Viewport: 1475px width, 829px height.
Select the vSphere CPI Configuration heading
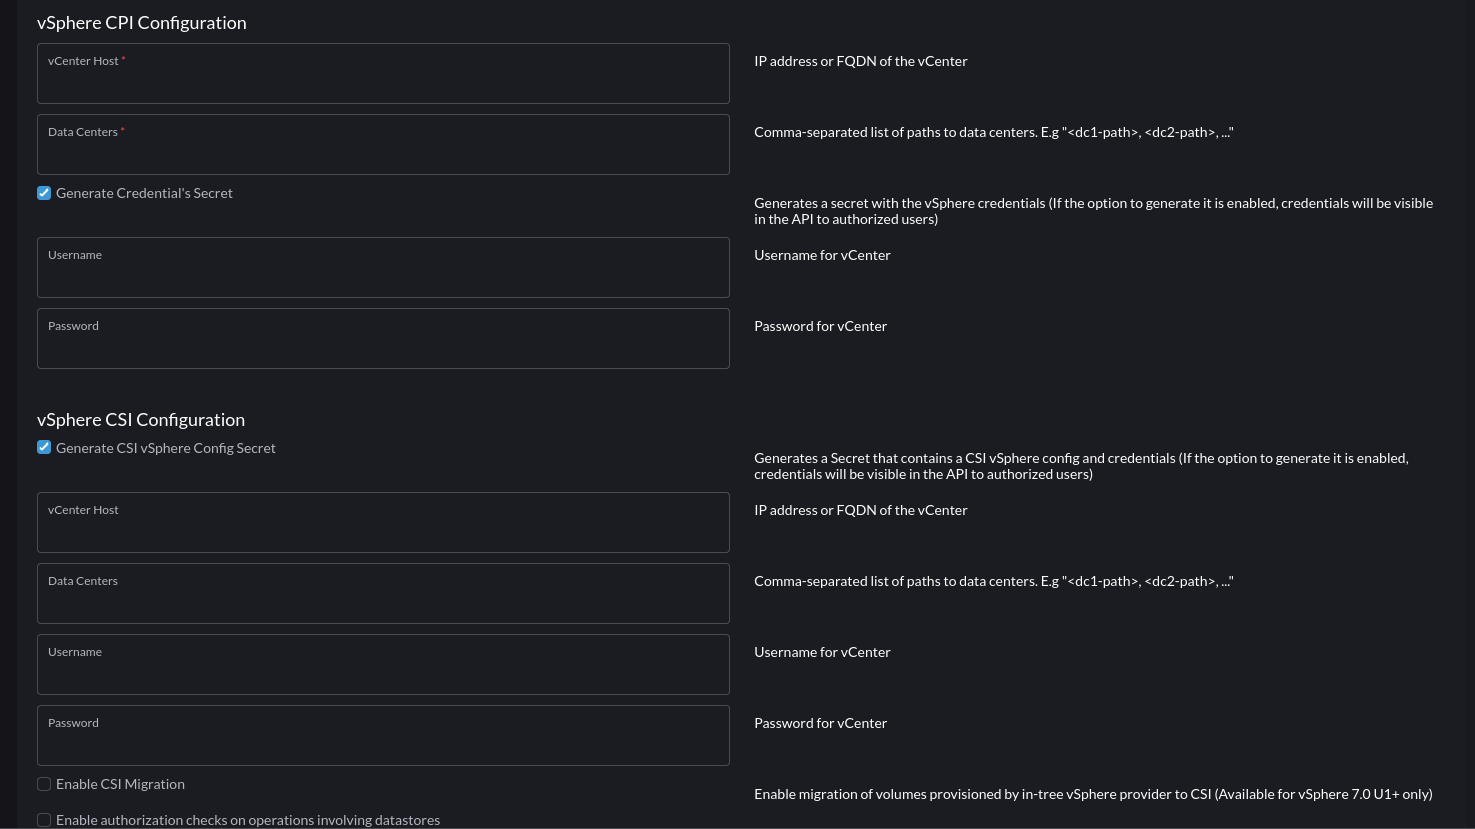[x=141, y=22]
